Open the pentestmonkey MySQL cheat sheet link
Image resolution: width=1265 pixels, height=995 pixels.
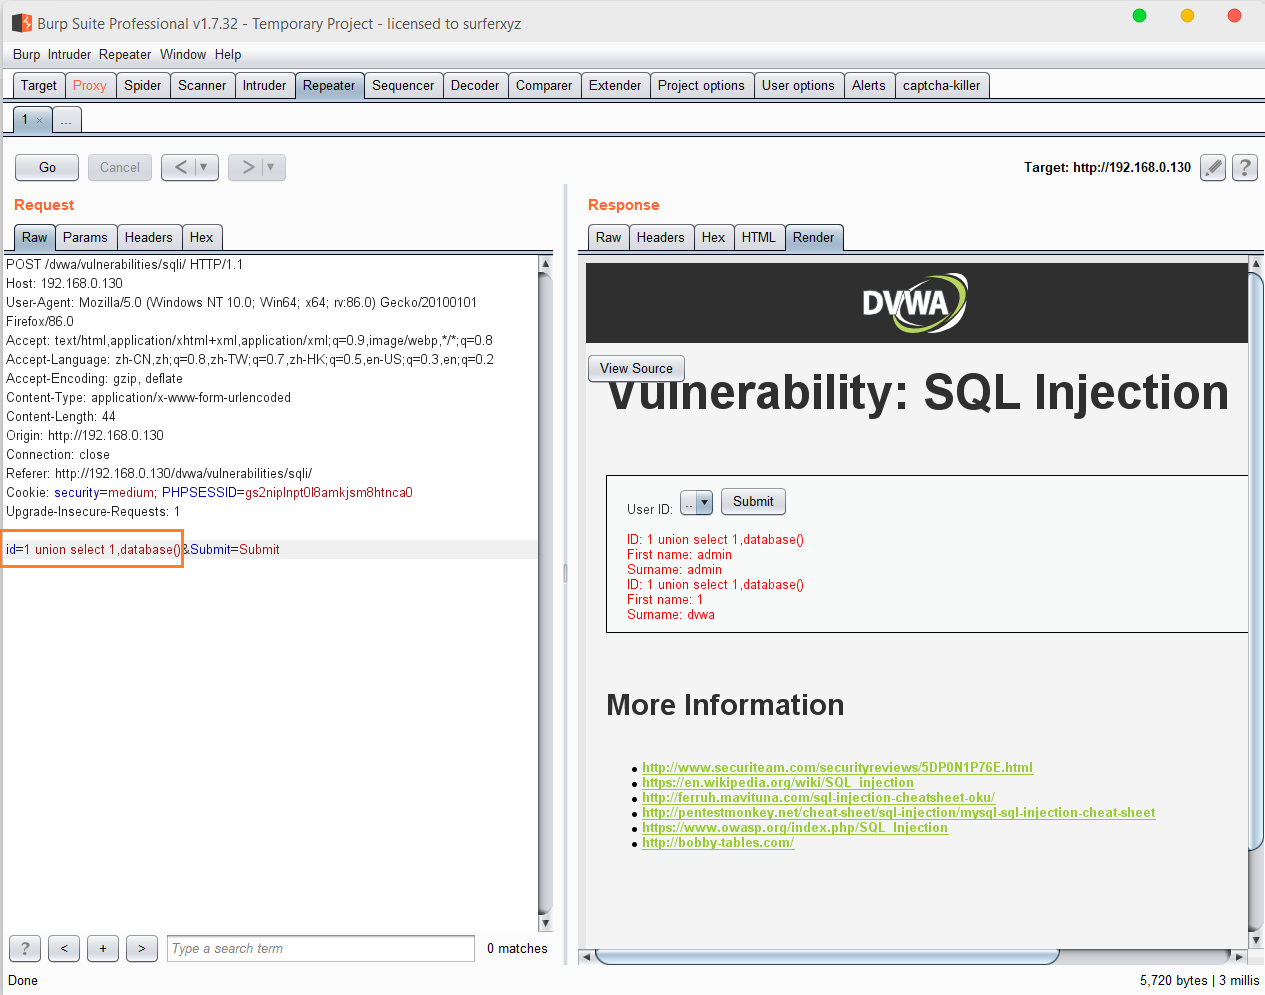point(899,812)
